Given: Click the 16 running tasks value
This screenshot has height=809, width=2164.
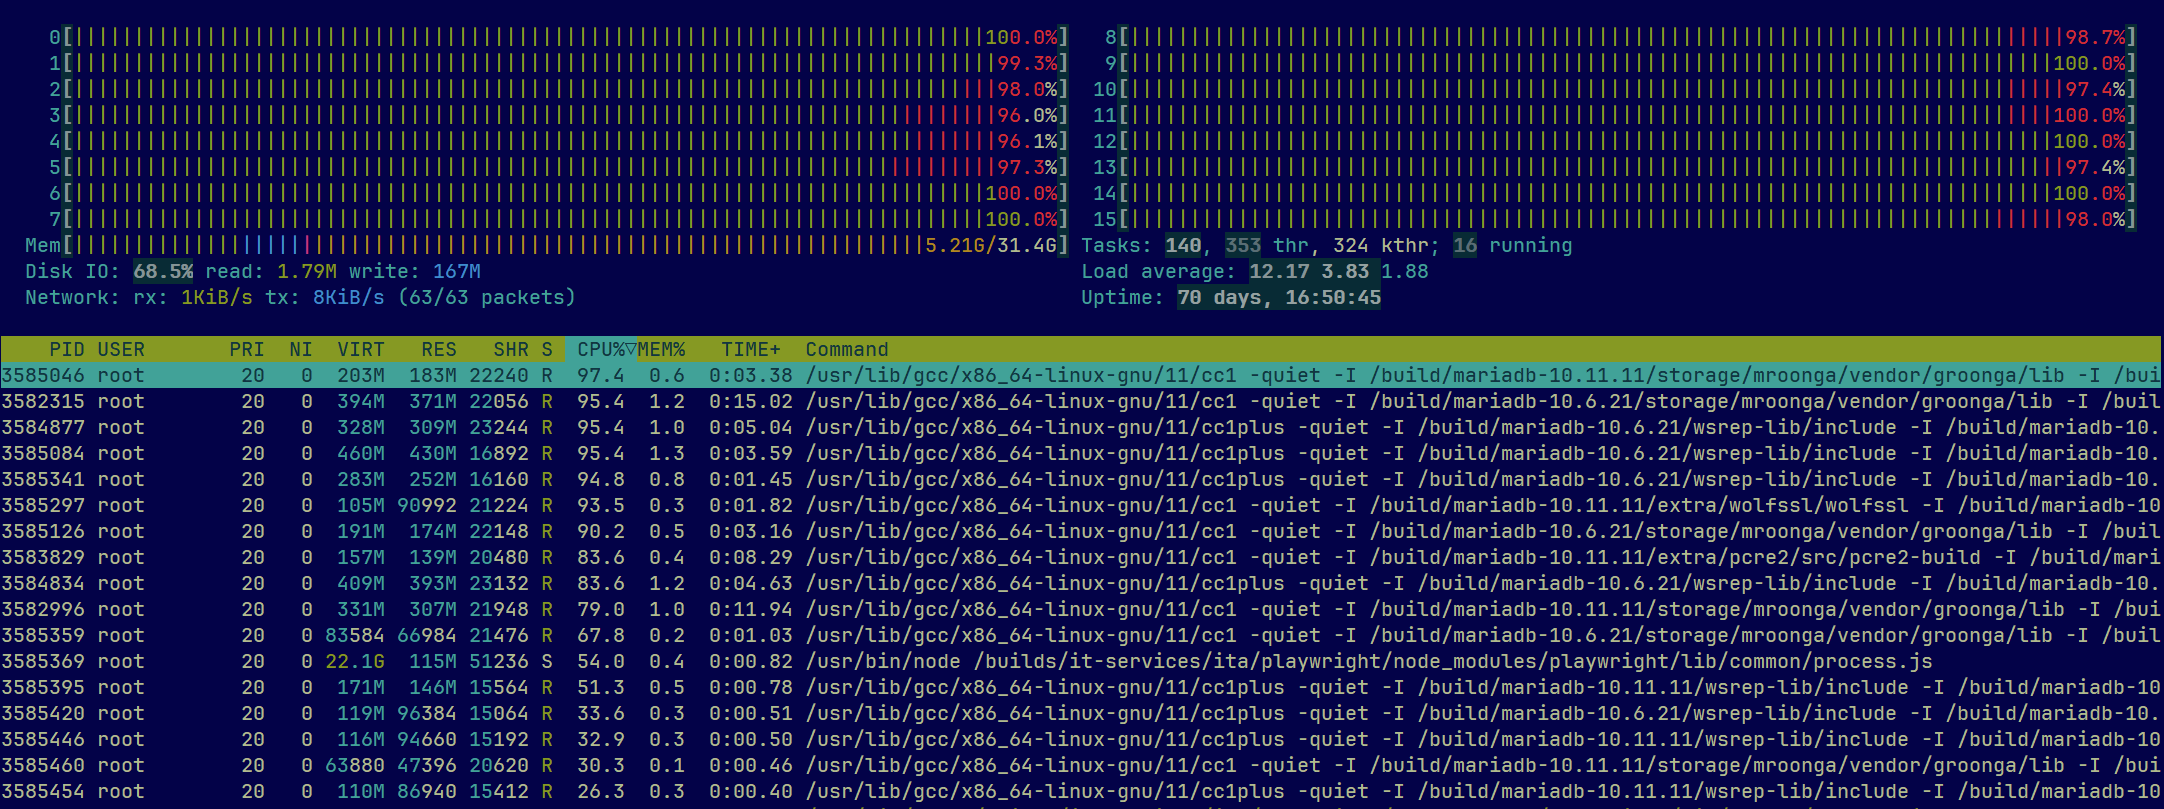Looking at the screenshot, I should [1465, 245].
